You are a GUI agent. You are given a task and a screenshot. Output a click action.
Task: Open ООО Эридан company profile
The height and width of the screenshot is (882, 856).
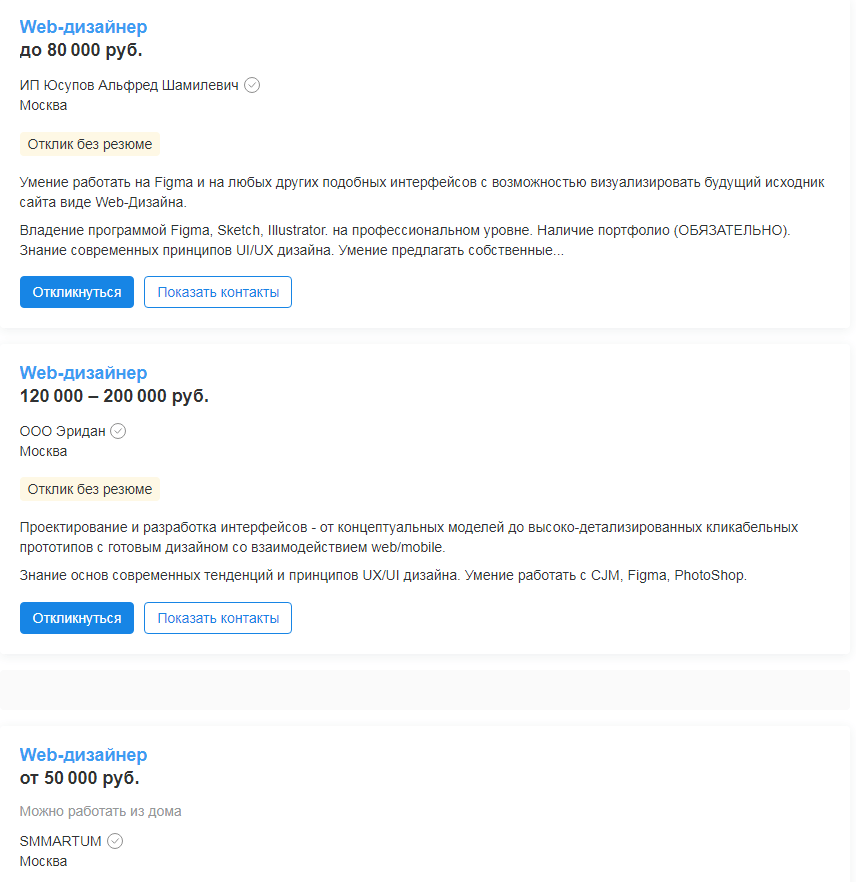tap(62, 431)
